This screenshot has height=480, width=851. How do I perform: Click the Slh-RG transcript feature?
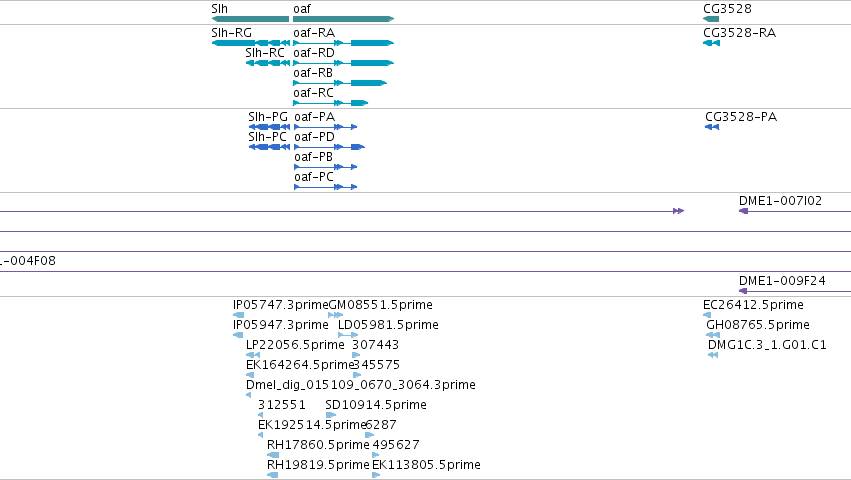[251, 43]
